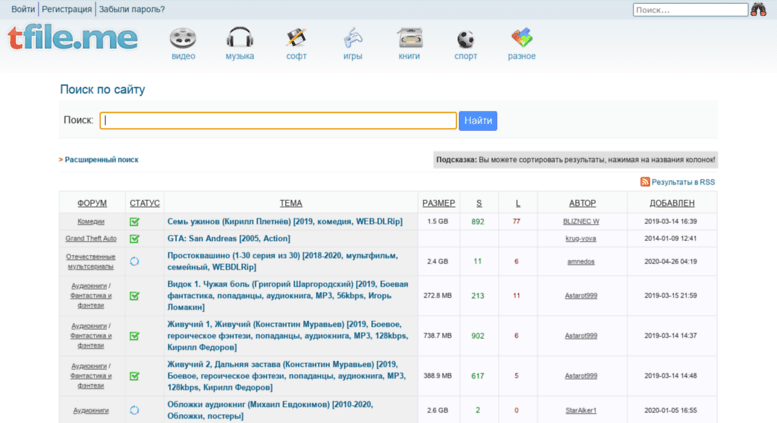The width and height of the screenshot is (777, 423).
Task: Sort results by РАЗМЕР column
Action: (x=439, y=203)
